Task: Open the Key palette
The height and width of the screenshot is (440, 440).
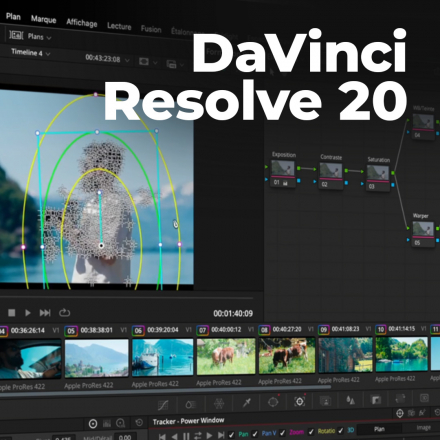Action: click(x=376, y=399)
